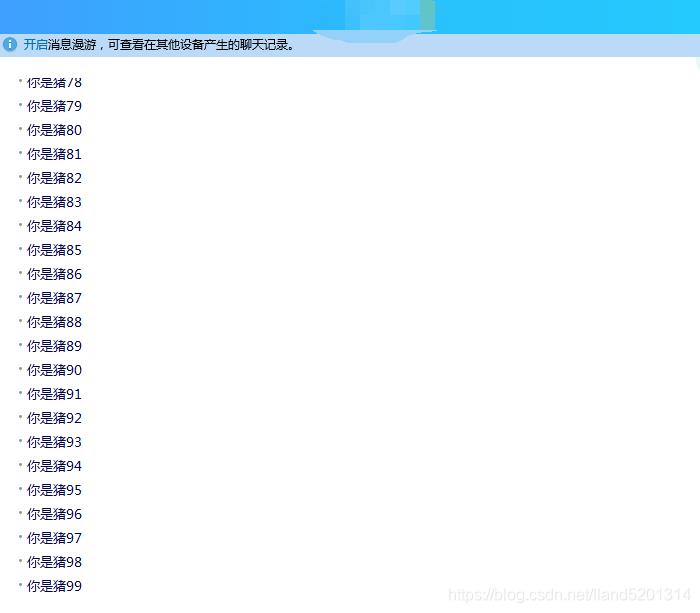Screen dimensions: 700x613
Task: Select the message 你是猪89
Action: (x=54, y=346)
